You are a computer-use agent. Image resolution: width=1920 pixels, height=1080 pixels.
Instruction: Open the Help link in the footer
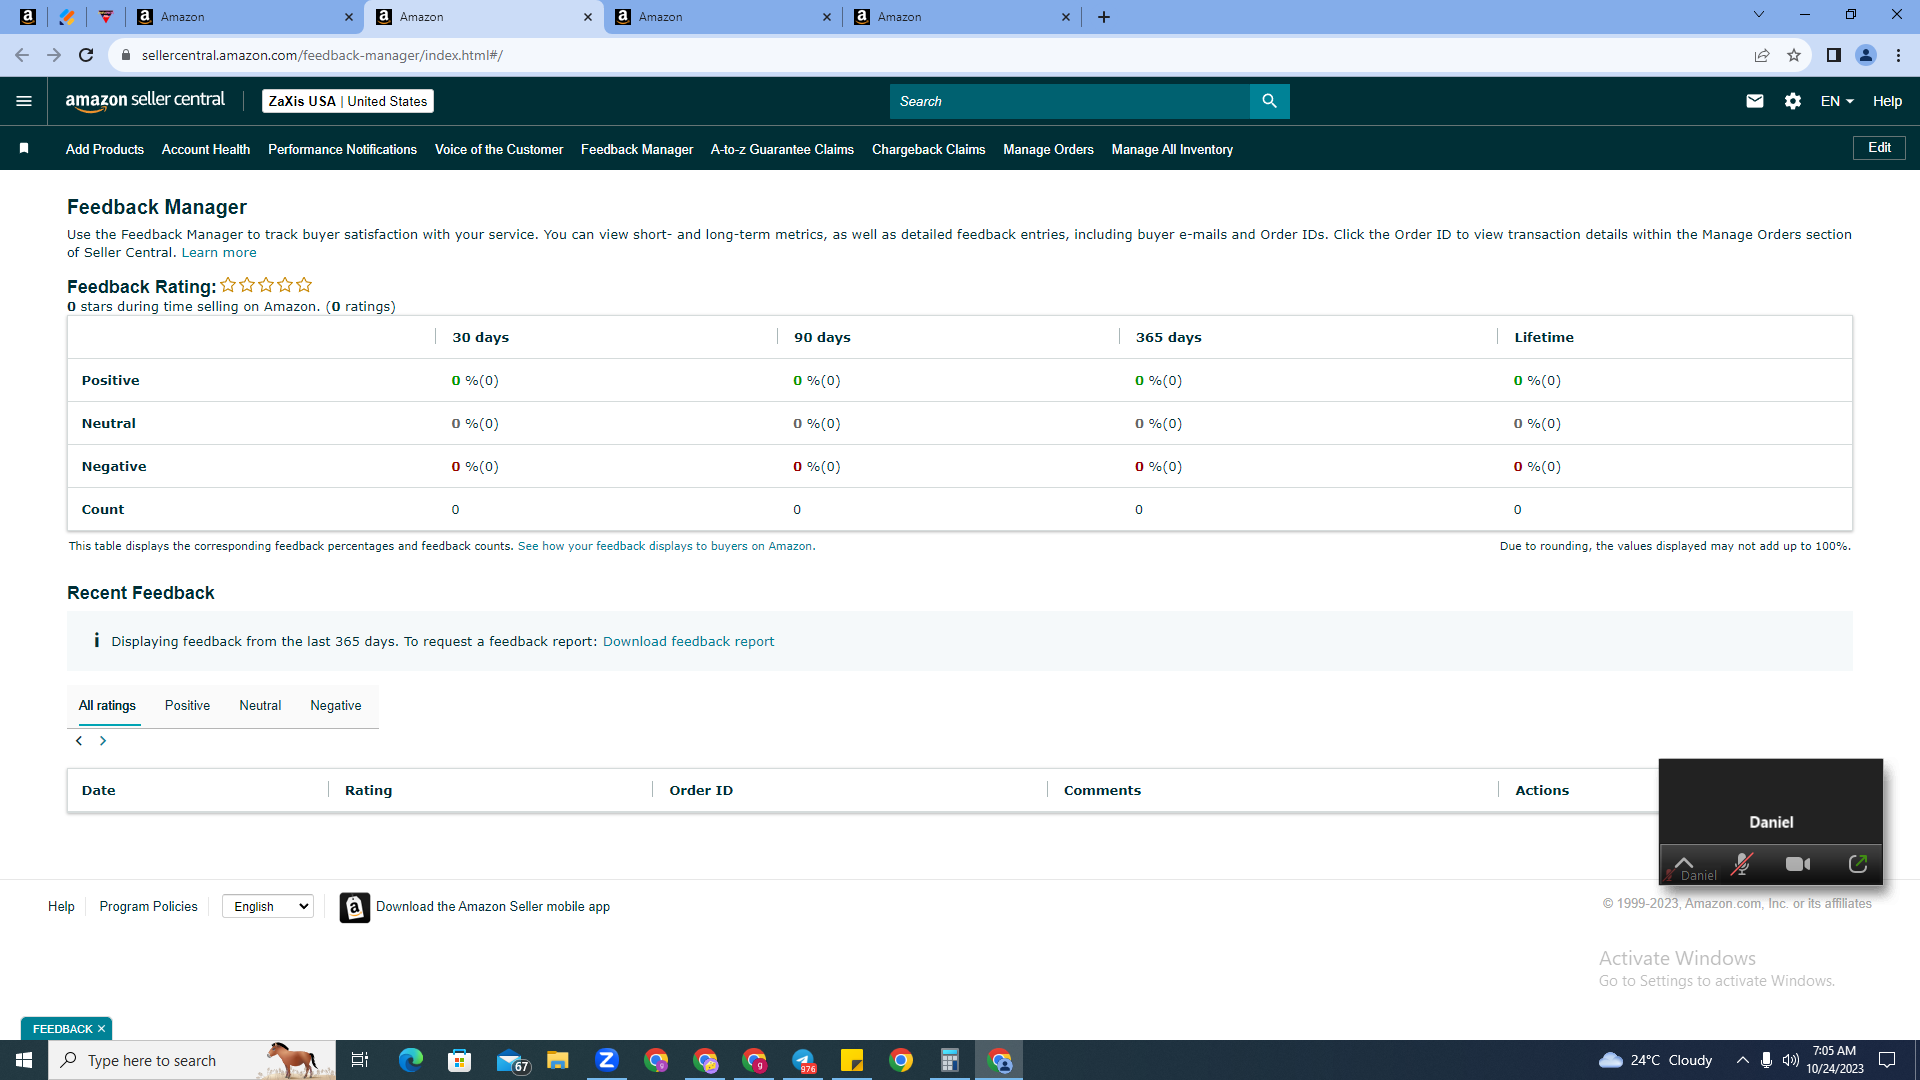coord(61,907)
